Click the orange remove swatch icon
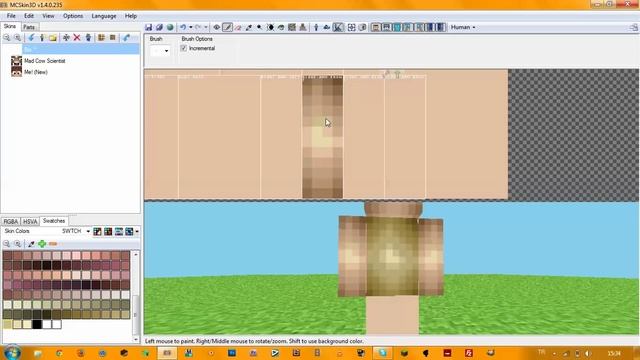This screenshot has width=640, height=360. pyautogui.click(x=53, y=244)
